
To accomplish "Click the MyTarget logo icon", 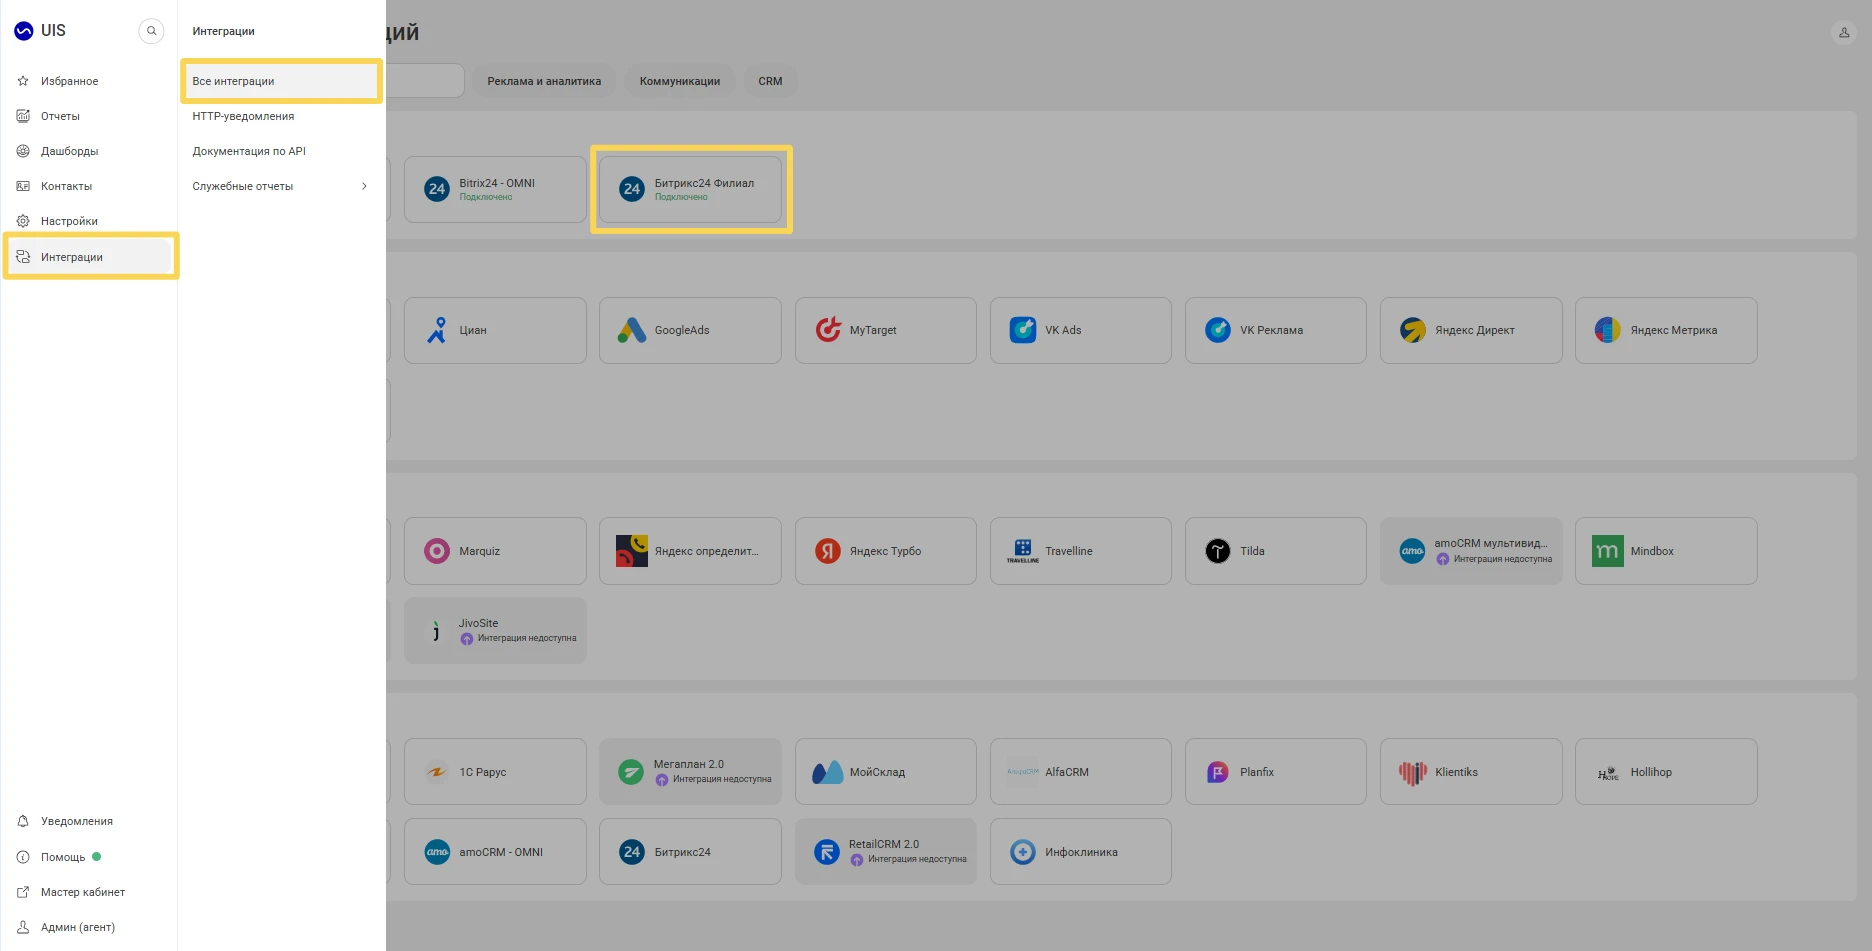I will click(828, 330).
